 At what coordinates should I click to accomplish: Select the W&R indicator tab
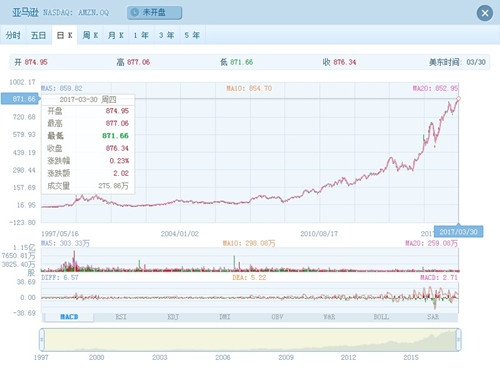pos(329,317)
